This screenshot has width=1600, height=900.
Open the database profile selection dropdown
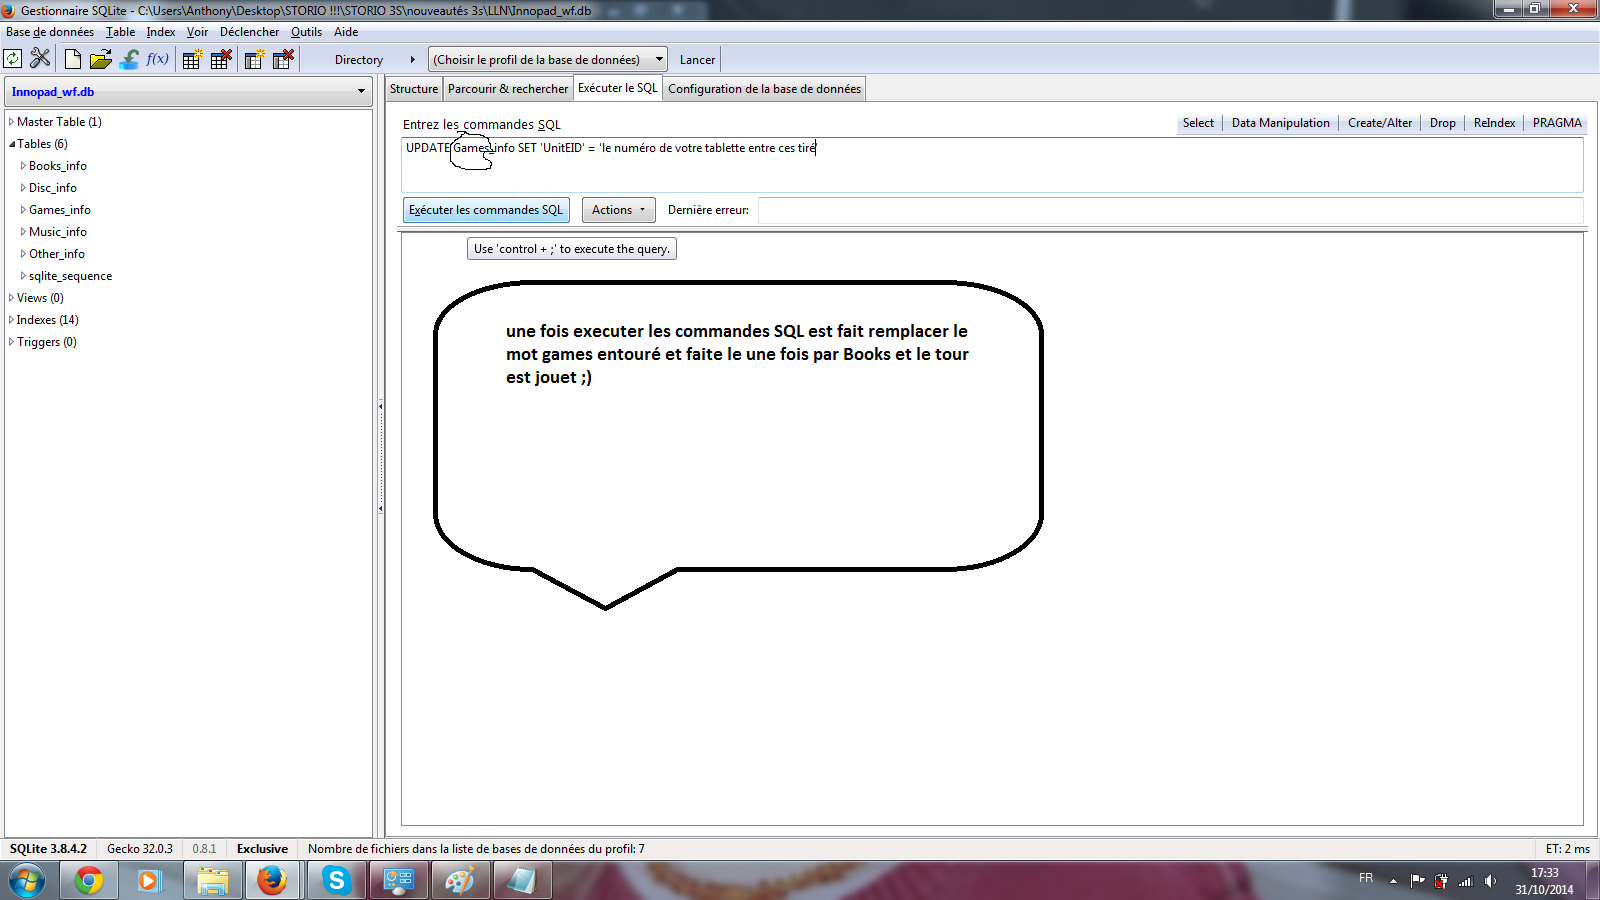(x=658, y=60)
